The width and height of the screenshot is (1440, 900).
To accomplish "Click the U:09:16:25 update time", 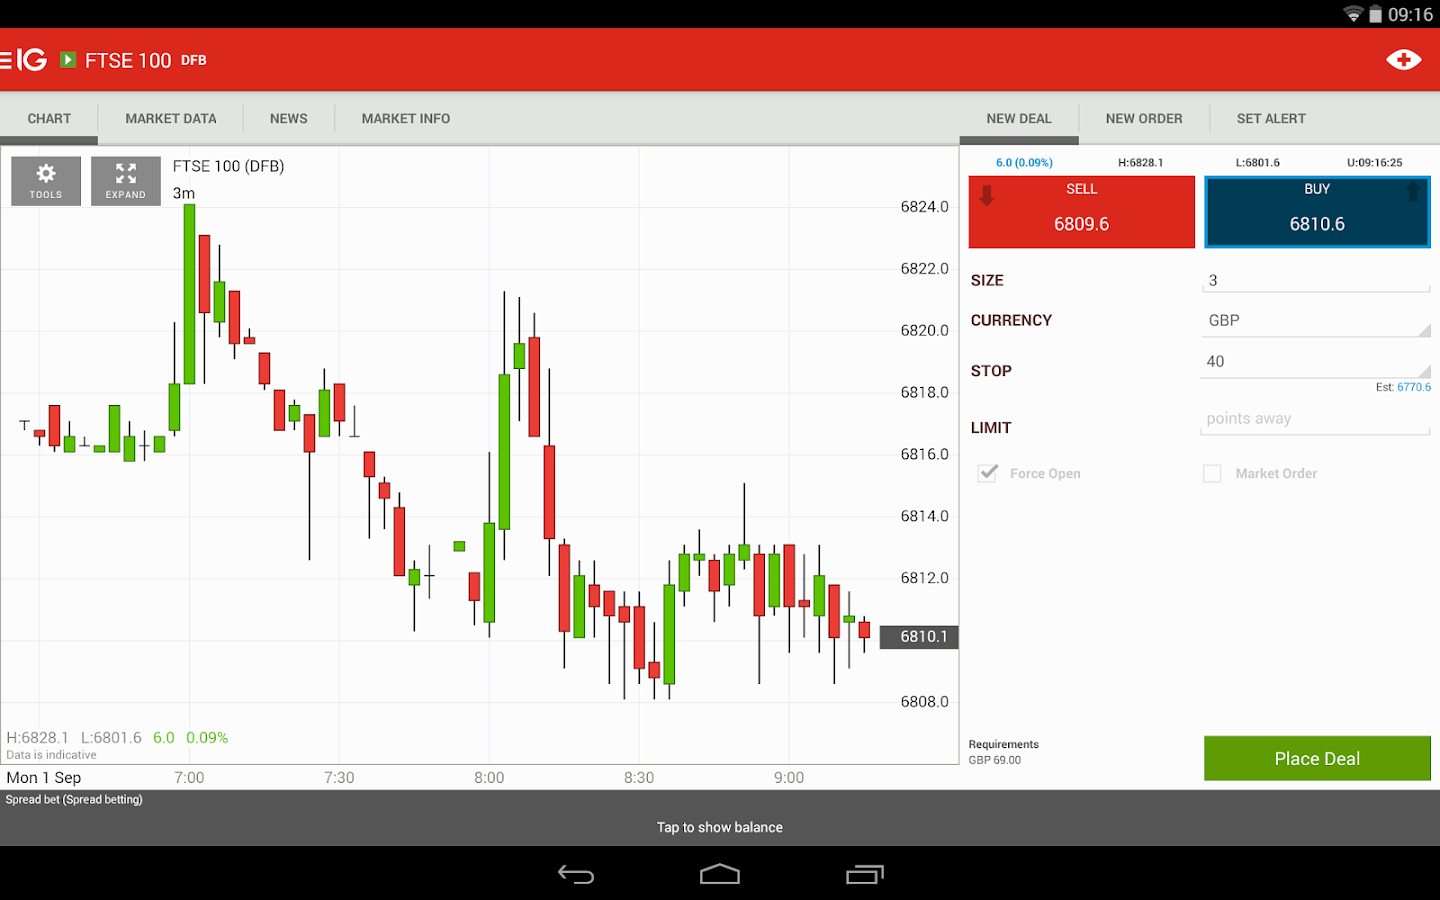I will 1375,162.
